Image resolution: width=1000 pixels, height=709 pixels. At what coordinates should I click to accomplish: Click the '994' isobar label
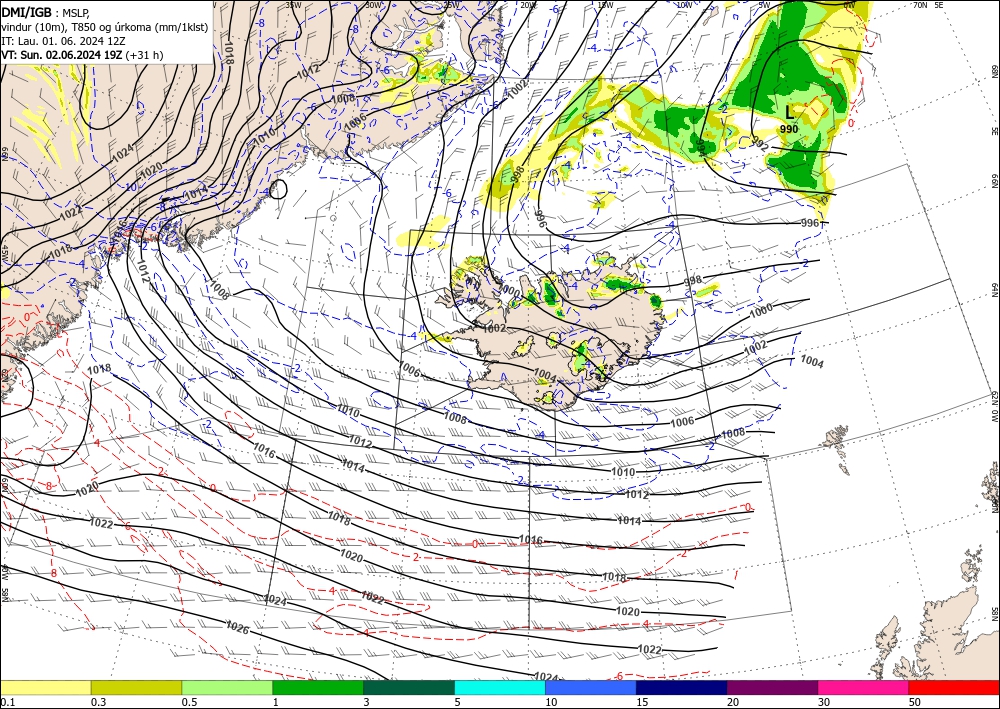(x=700, y=148)
